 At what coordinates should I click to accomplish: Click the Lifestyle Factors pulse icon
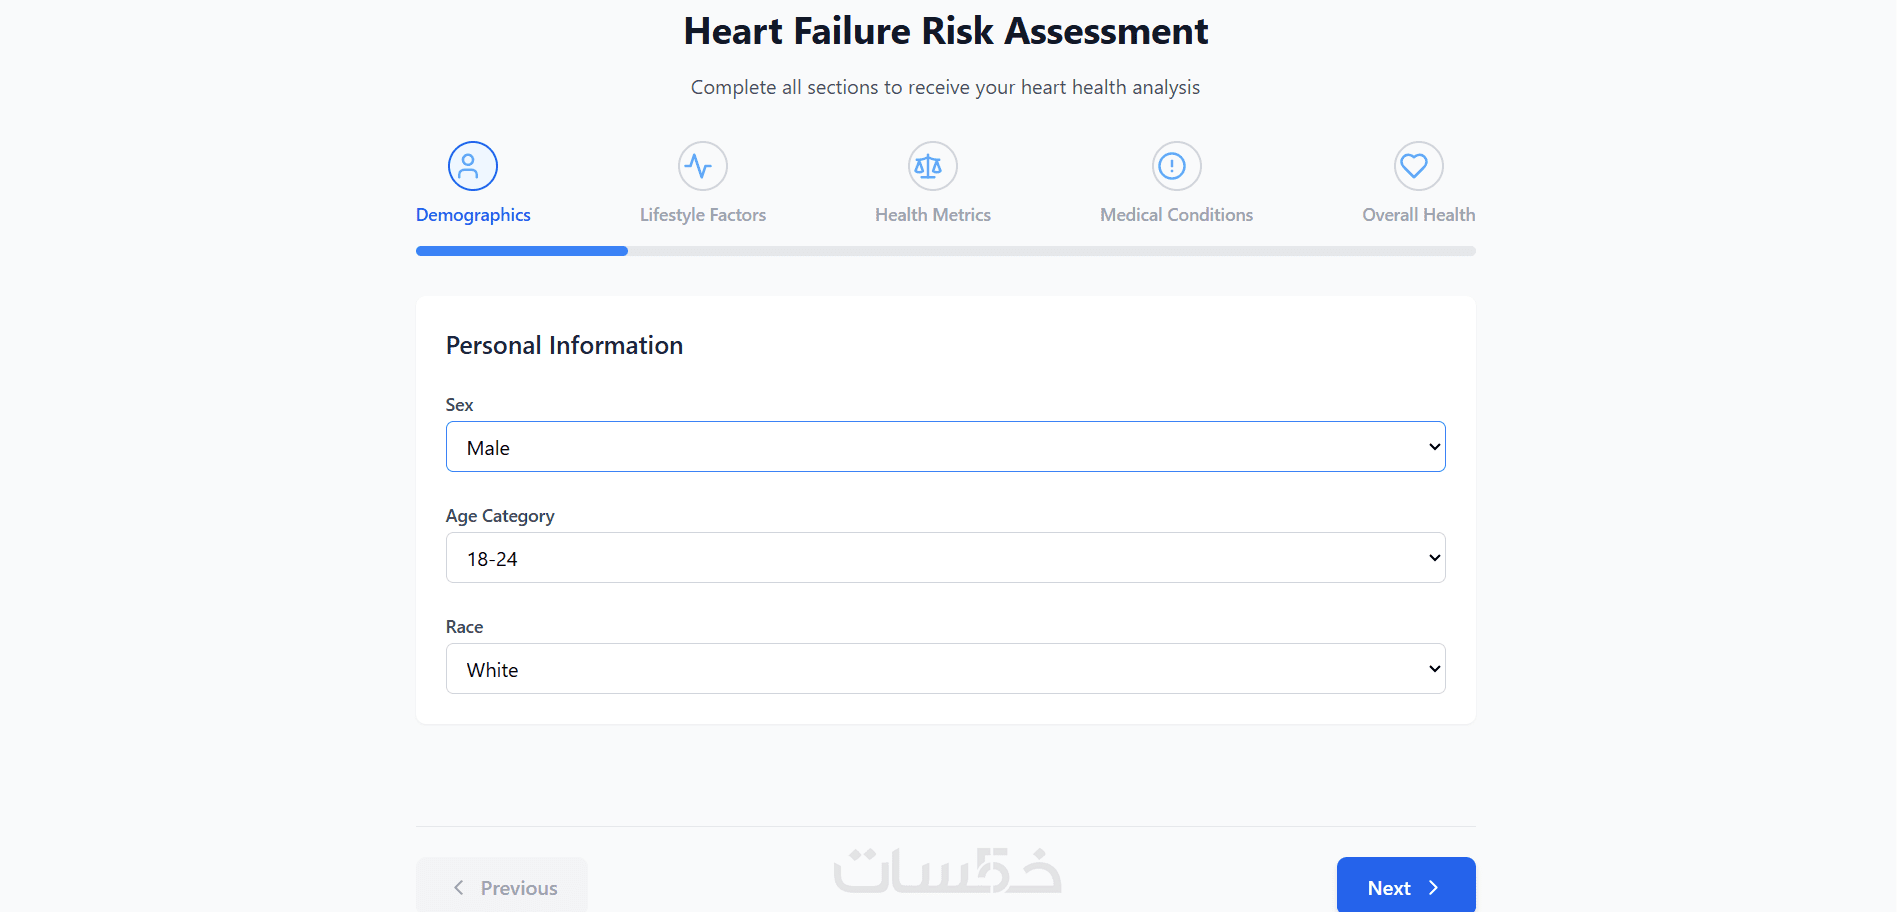702,166
